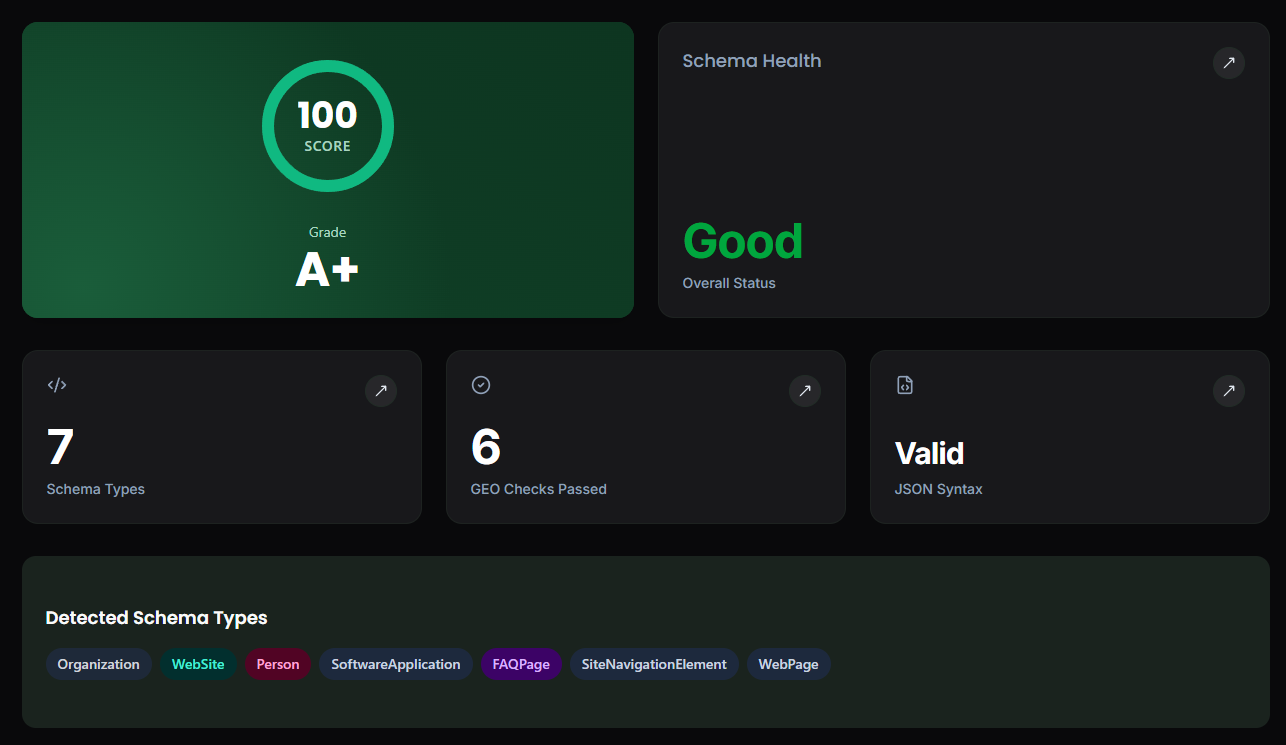Click the A+ grade display
Image resolution: width=1286 pixels, height=745 pixels.
(327, 268)
